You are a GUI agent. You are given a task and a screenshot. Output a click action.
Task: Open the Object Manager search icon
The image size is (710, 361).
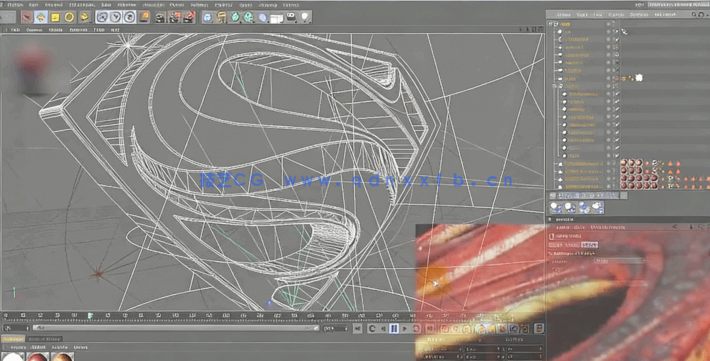point(694,14)
